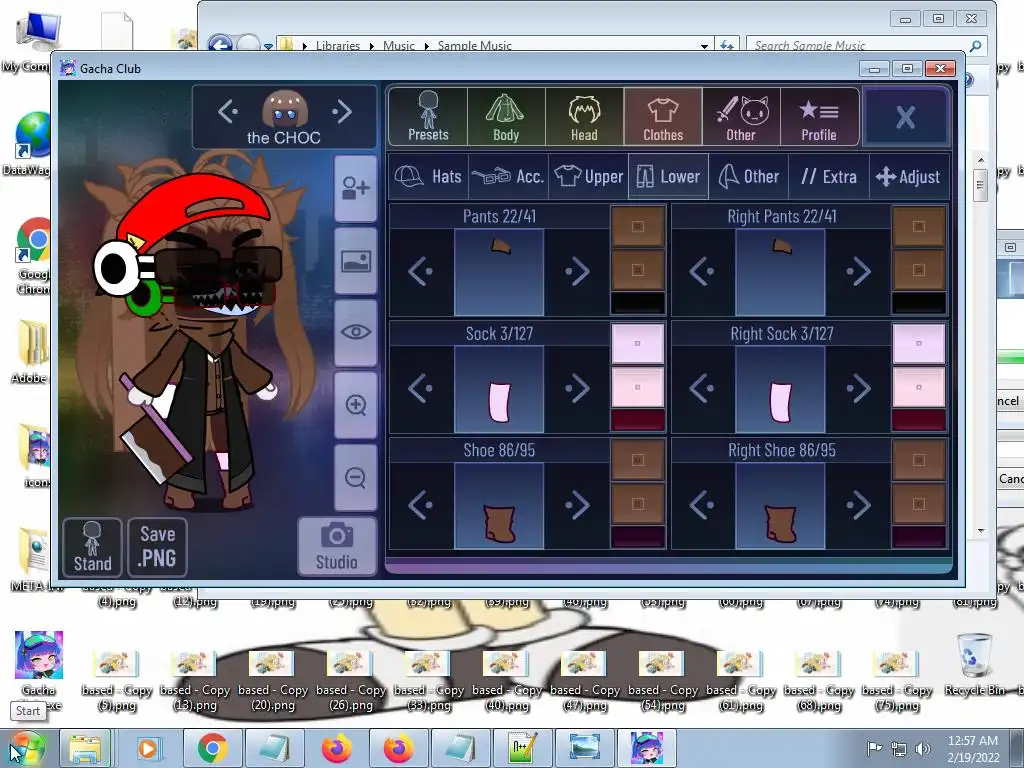Viewport: 1024px width, 768px height.
Task: Go to previous Sock style
Action: pos(421,389)
